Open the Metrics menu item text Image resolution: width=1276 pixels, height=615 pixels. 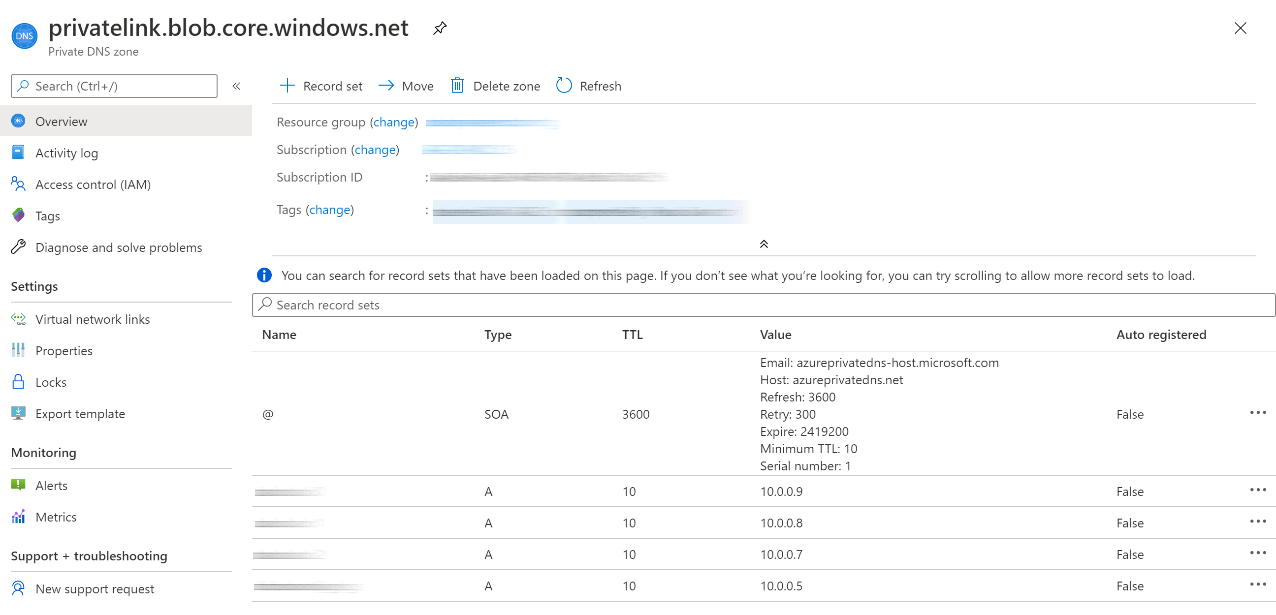pos(56,517)
